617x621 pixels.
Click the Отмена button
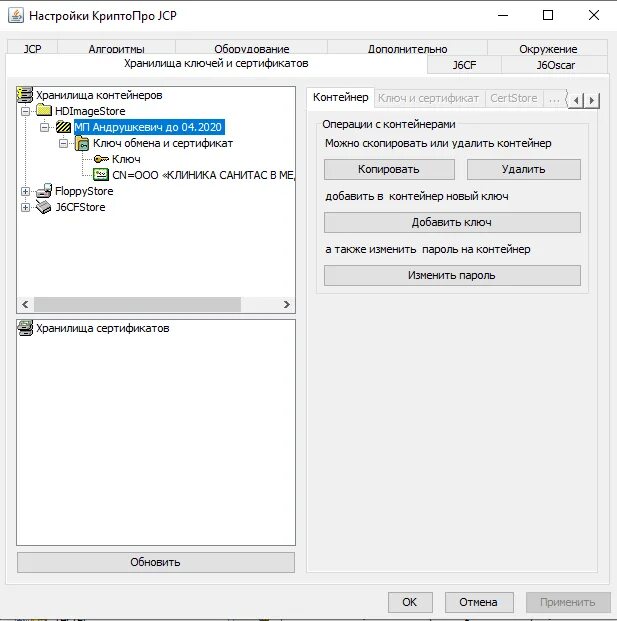[479, 602]
